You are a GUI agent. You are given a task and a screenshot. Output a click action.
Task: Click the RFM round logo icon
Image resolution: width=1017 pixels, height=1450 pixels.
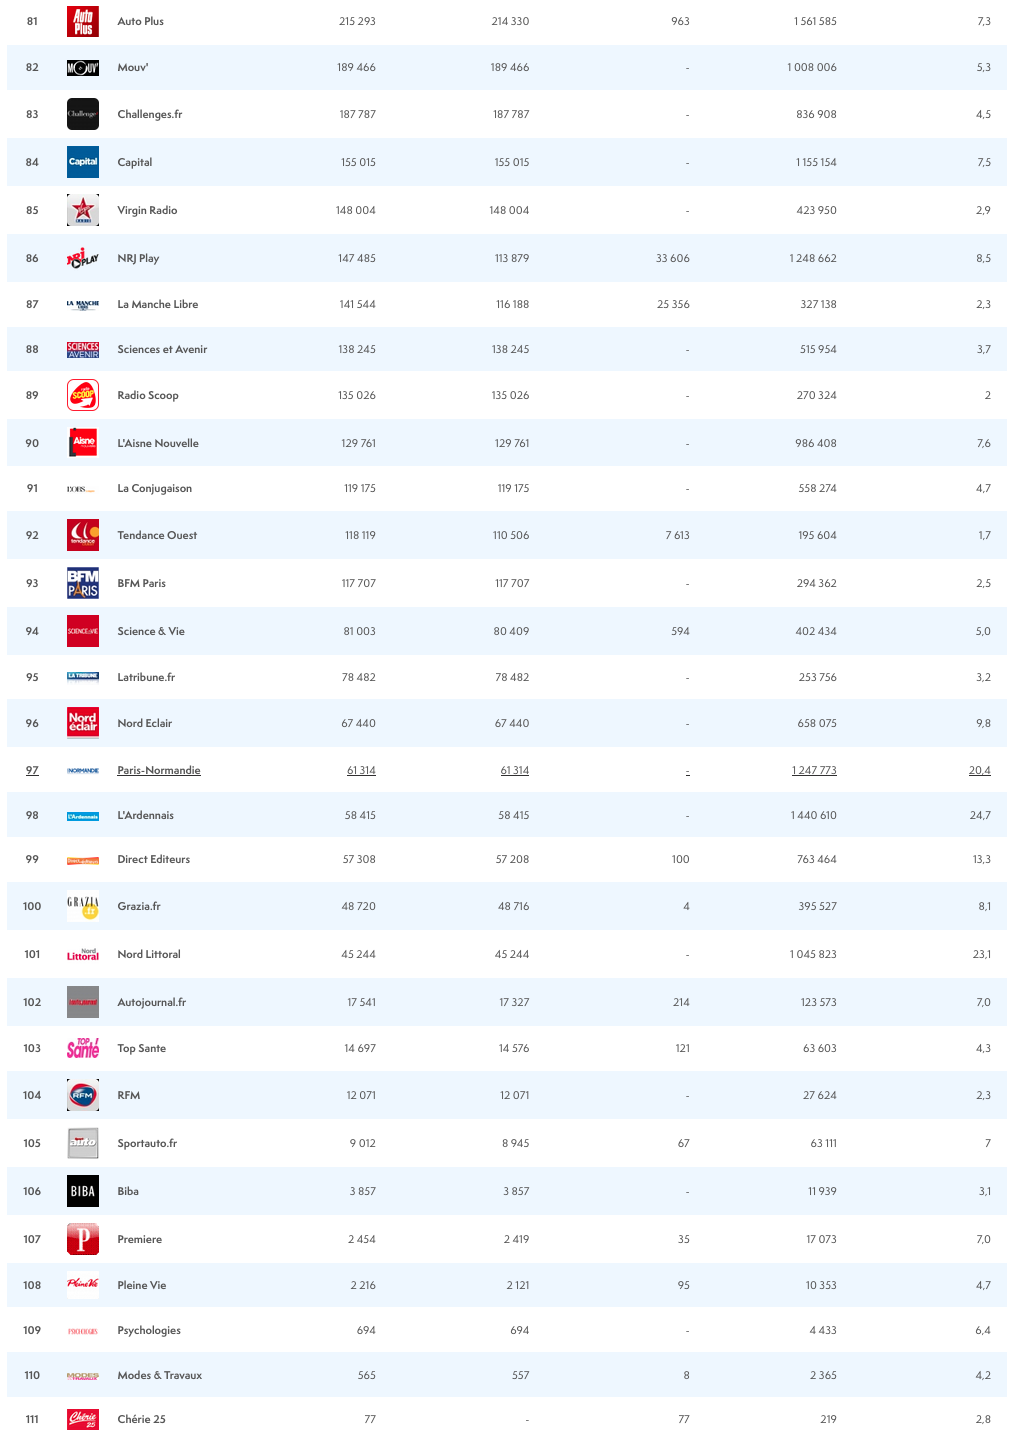83,1095
